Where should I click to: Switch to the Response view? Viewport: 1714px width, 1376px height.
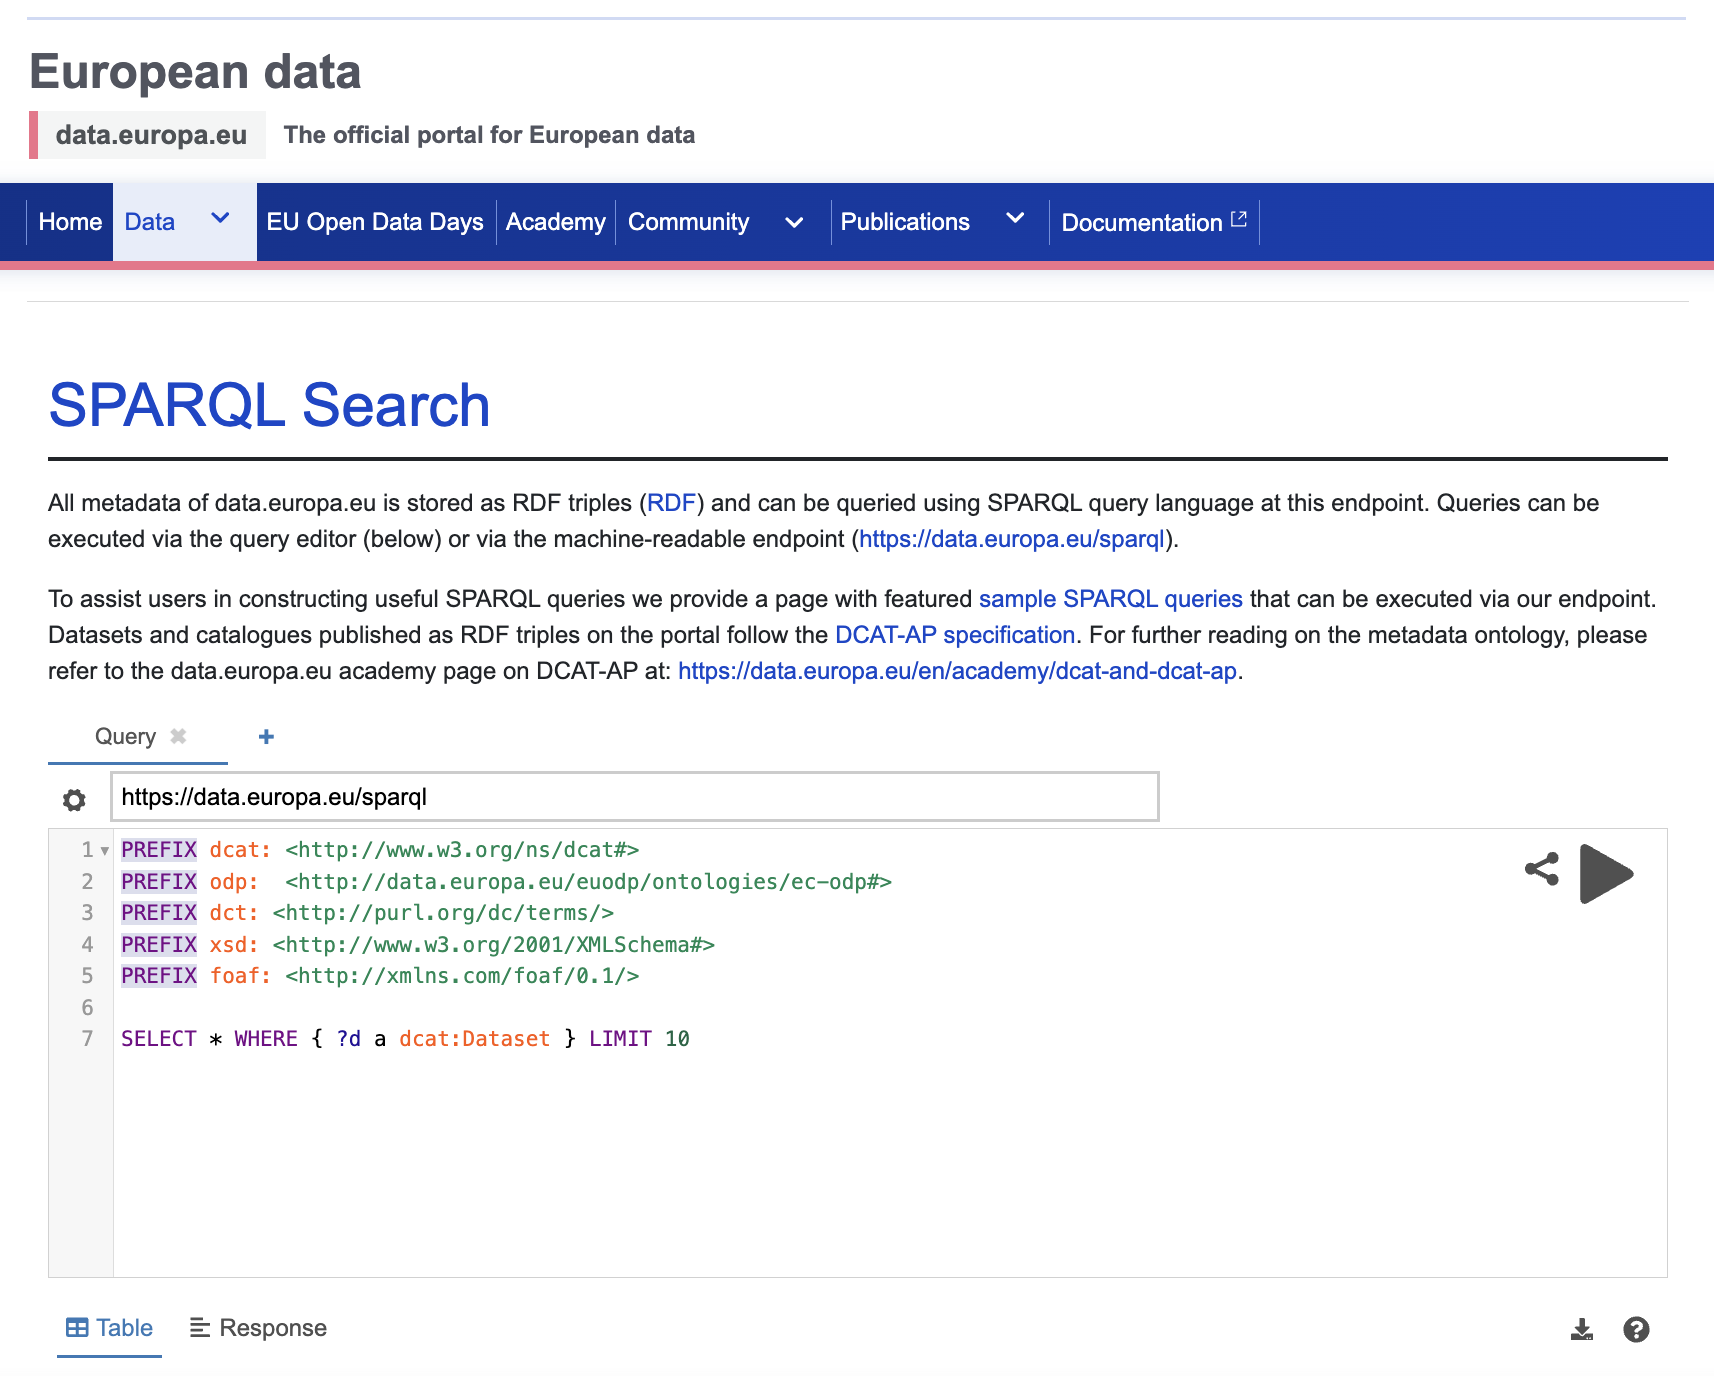coord(258,1328)
